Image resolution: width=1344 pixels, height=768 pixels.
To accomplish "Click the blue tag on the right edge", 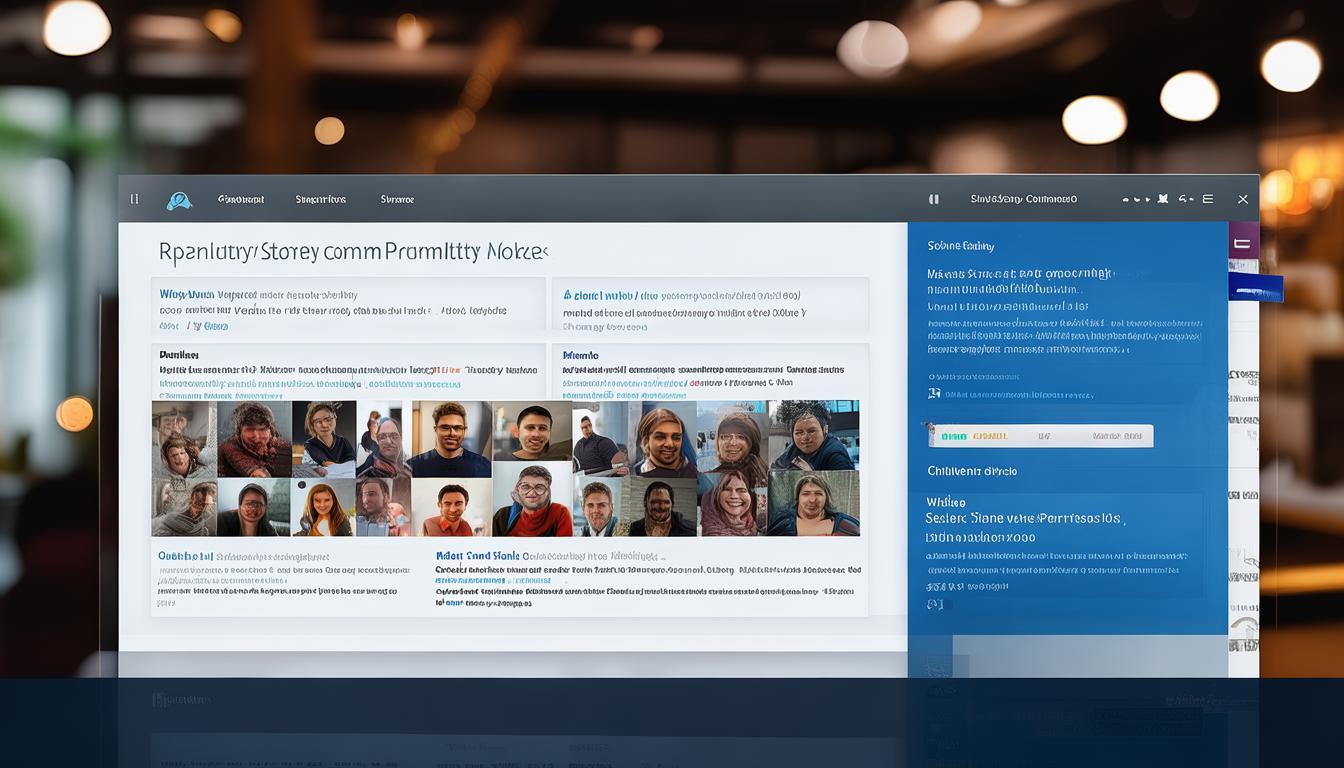I will (x=1256, y=291).
